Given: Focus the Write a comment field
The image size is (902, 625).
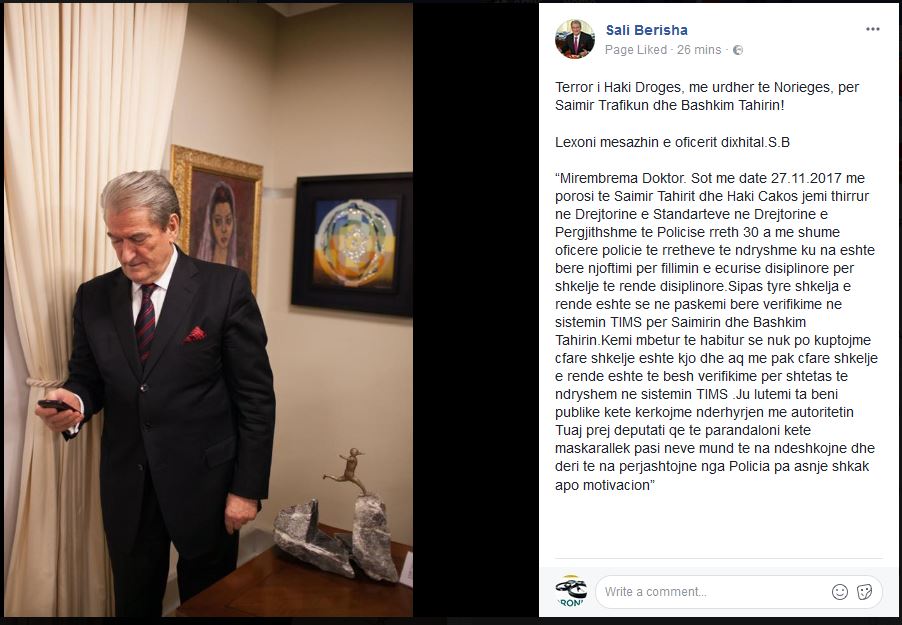Looking at the screenshot, I should click(739, 592).
